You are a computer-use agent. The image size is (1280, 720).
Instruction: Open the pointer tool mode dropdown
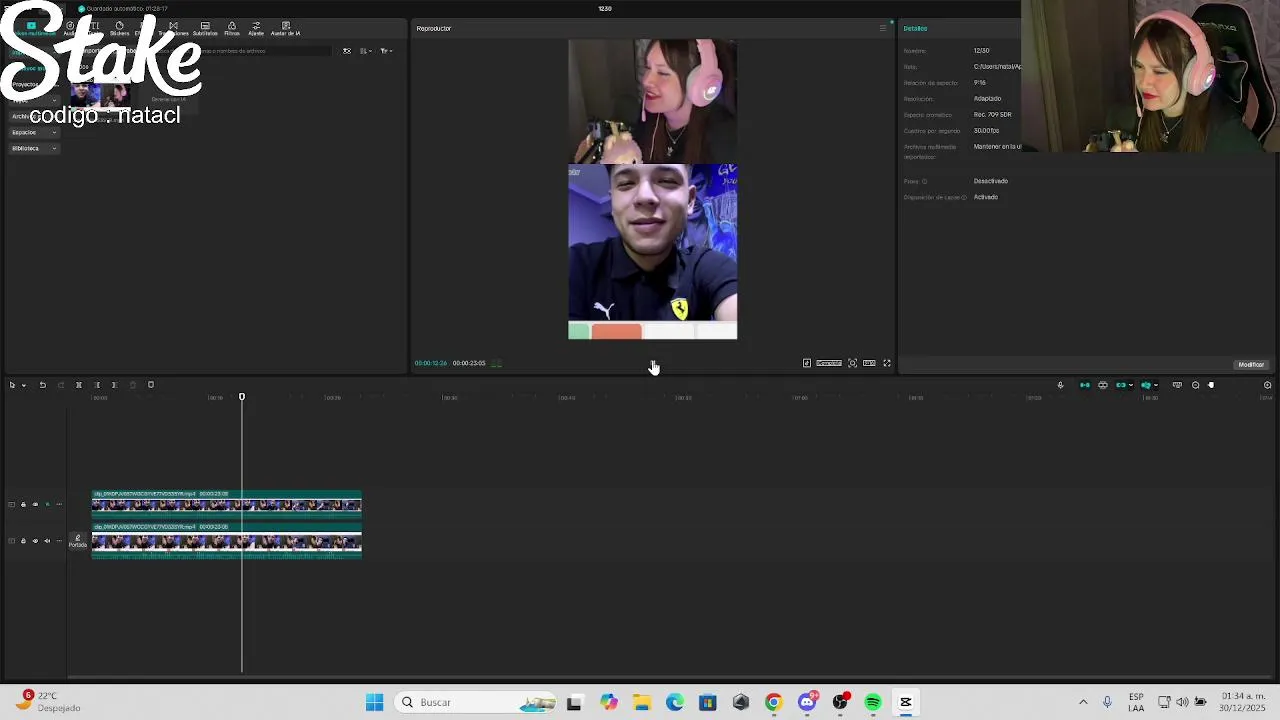[x=24, y=385]
